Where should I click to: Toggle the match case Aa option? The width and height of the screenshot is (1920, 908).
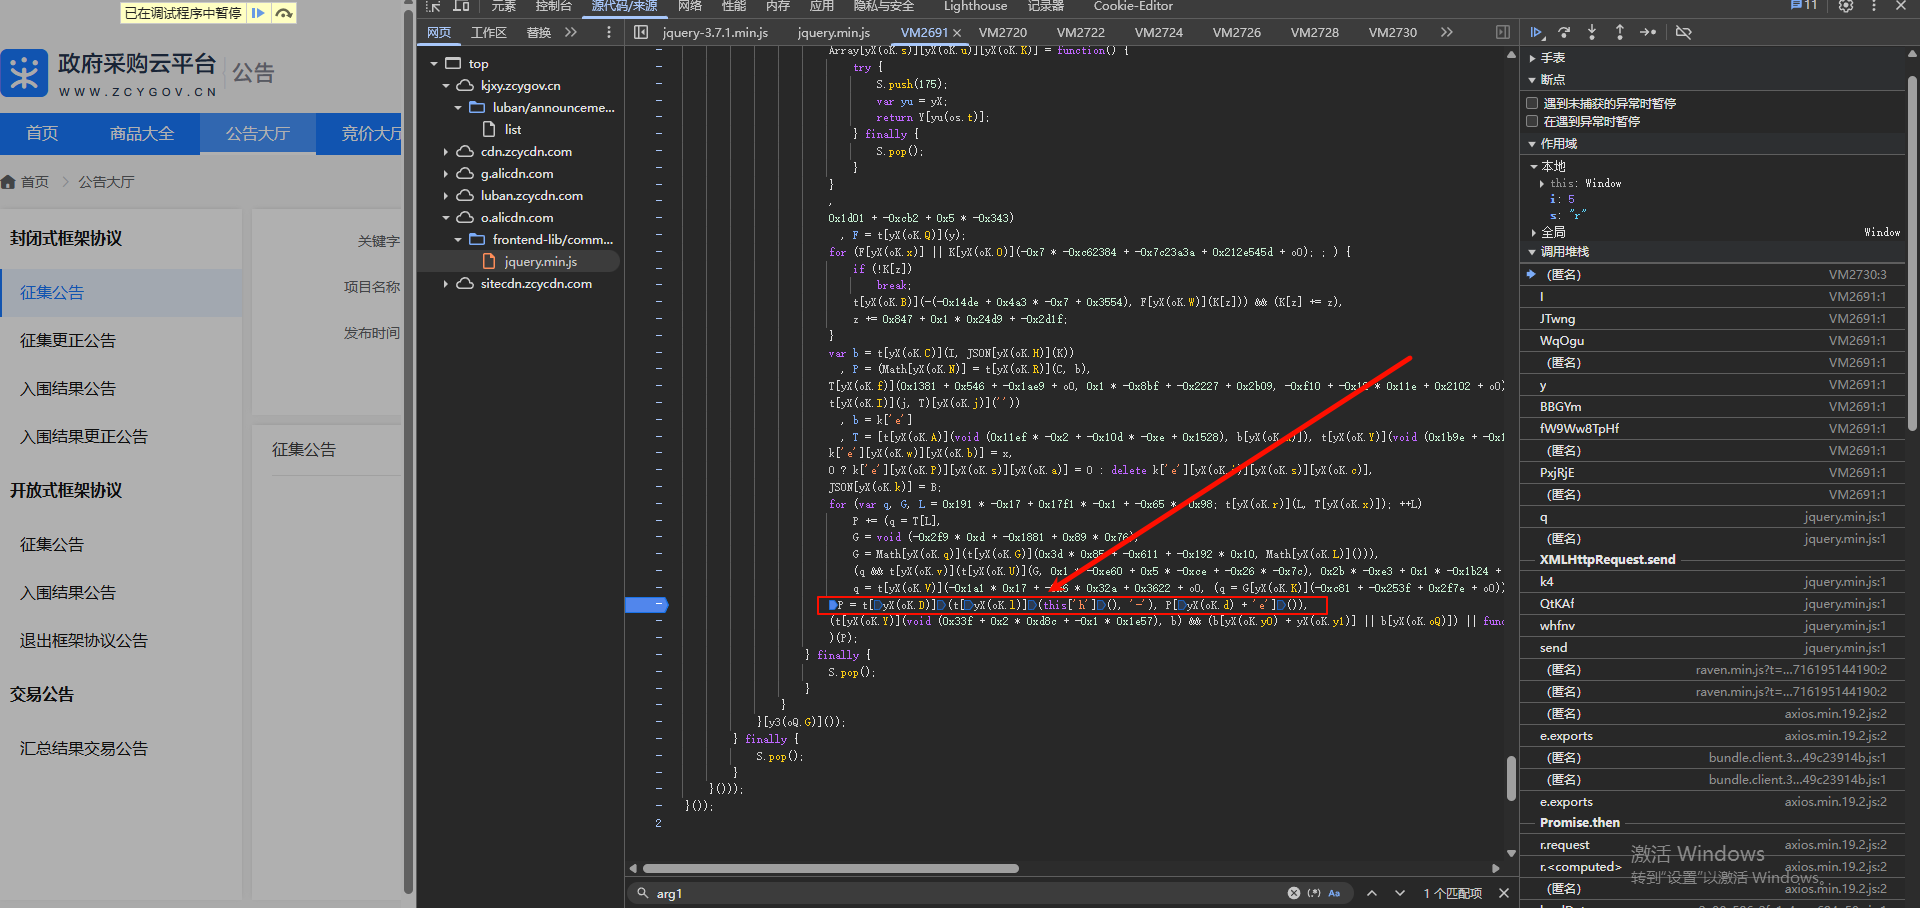click(1334, 893)
